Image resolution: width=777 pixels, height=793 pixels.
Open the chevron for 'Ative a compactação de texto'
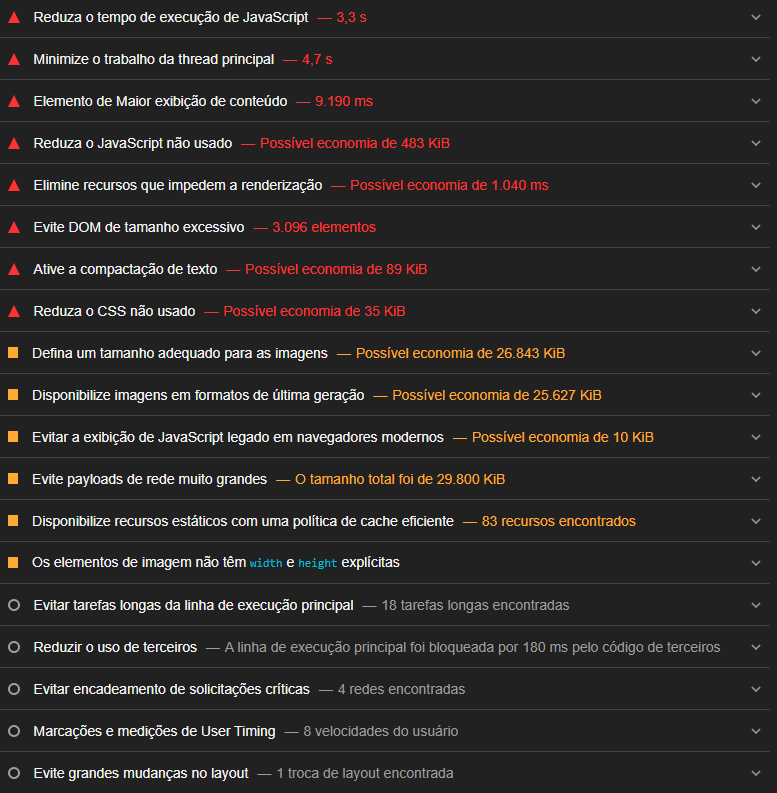click(x=756, y=269)
